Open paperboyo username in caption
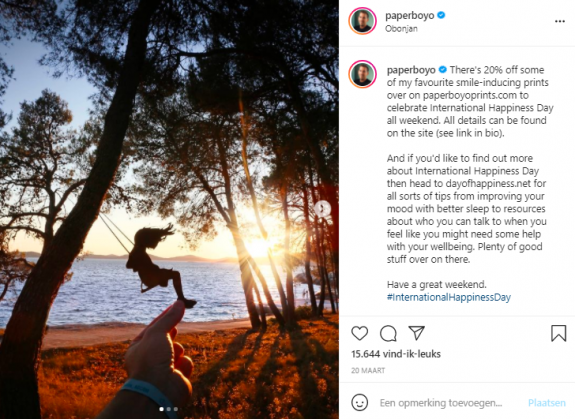Viewport: 575px width, 419px height. (411, 70)
